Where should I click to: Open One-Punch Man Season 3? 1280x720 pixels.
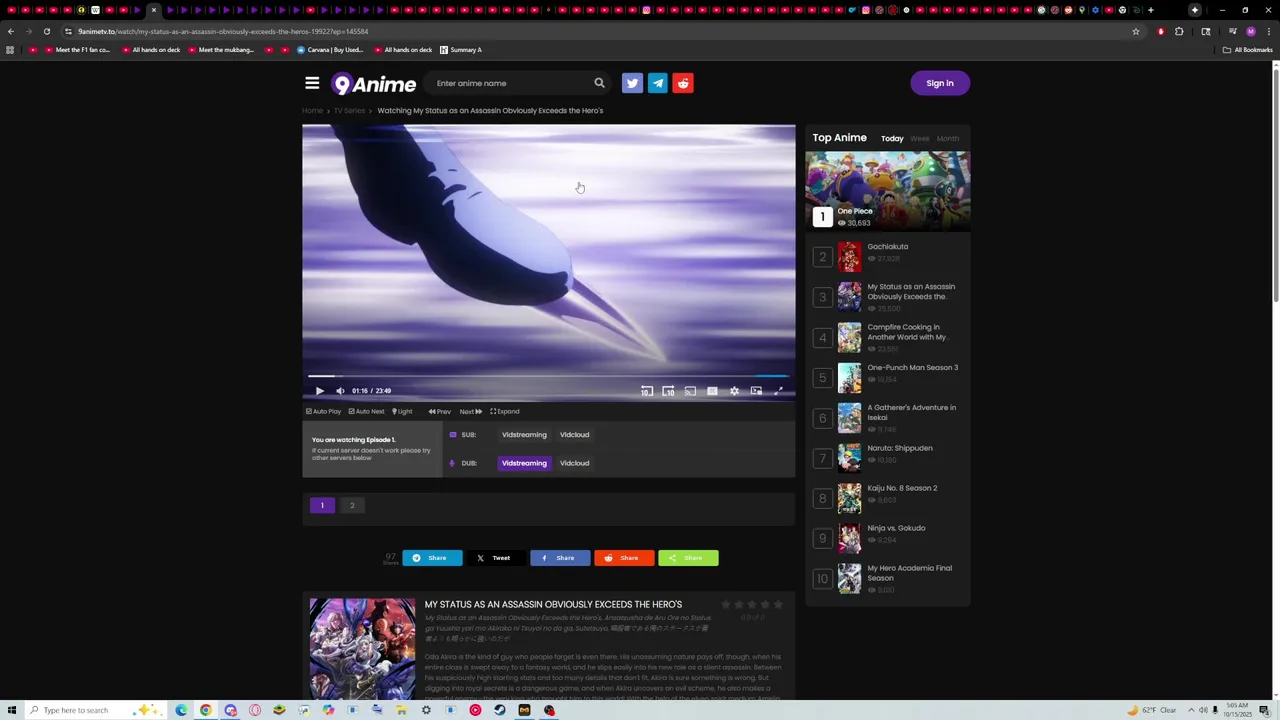(912, 367)
